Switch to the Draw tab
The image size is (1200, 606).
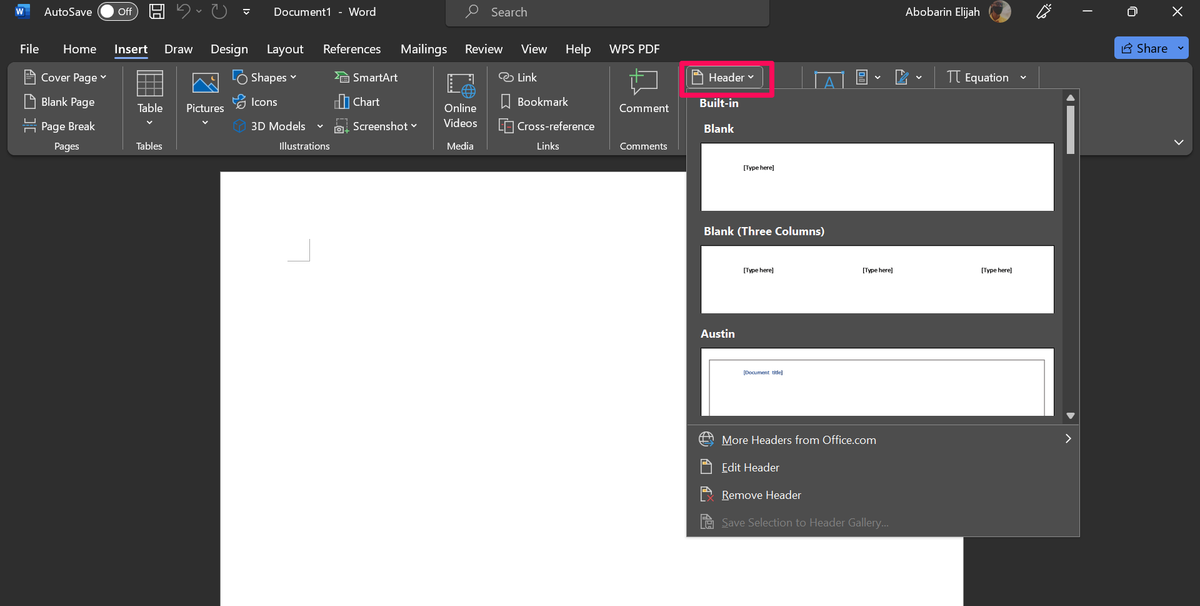click(x=178, y=49)
